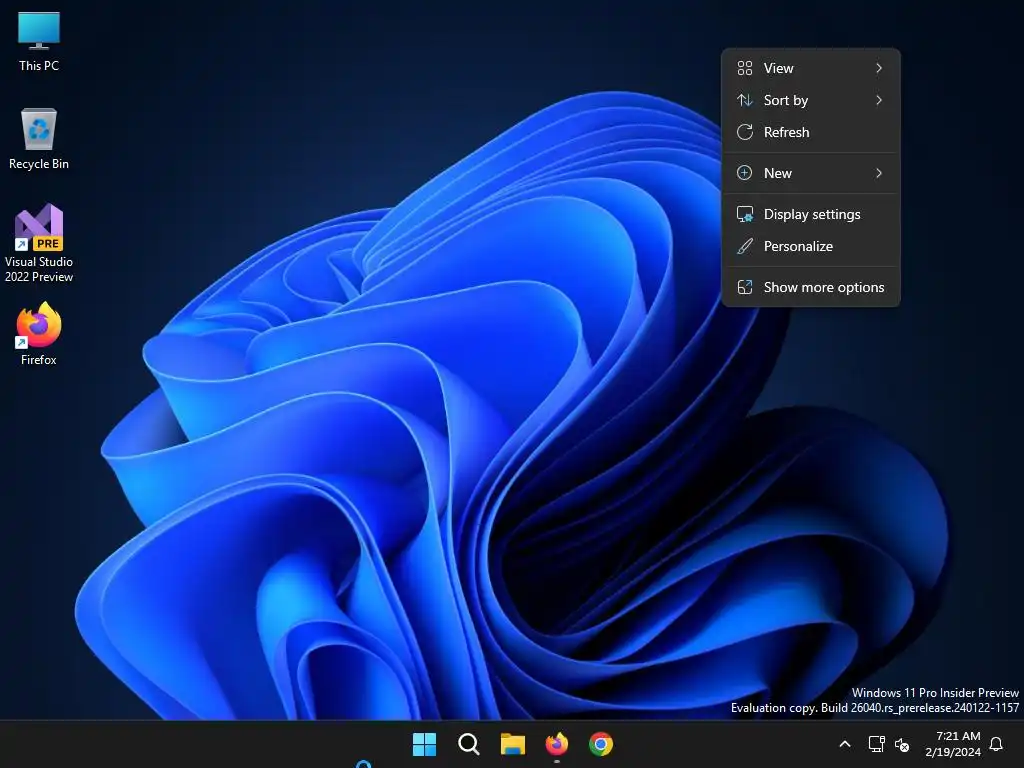Click the Personalize brush icon
Viewport: 1024px width, 768px height.
pyautogui.click(x=744, y=246)
